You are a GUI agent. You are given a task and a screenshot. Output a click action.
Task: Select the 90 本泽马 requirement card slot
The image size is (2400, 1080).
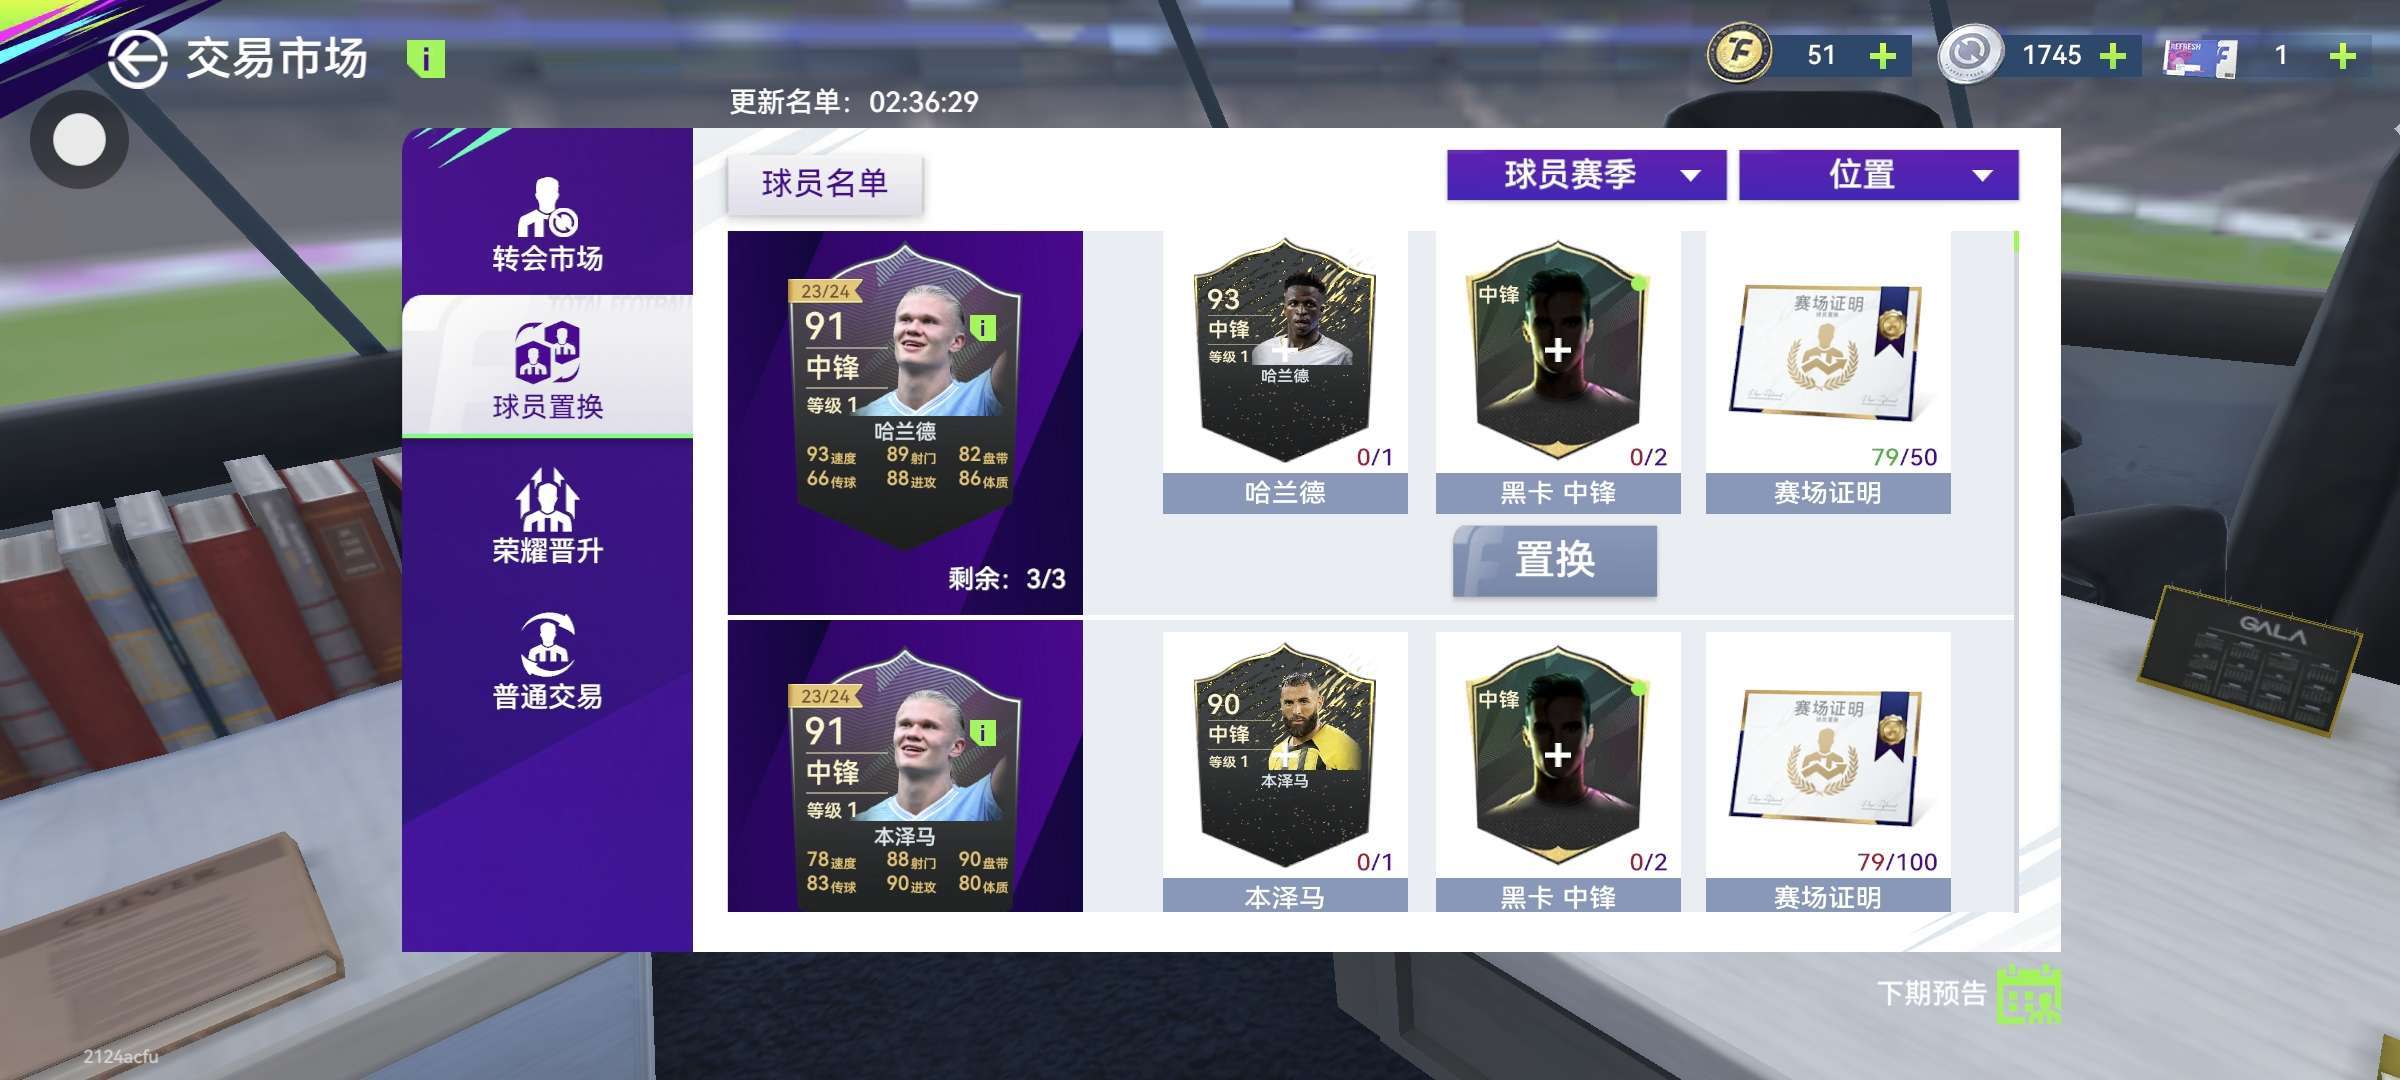click(x=1285, y=757)
